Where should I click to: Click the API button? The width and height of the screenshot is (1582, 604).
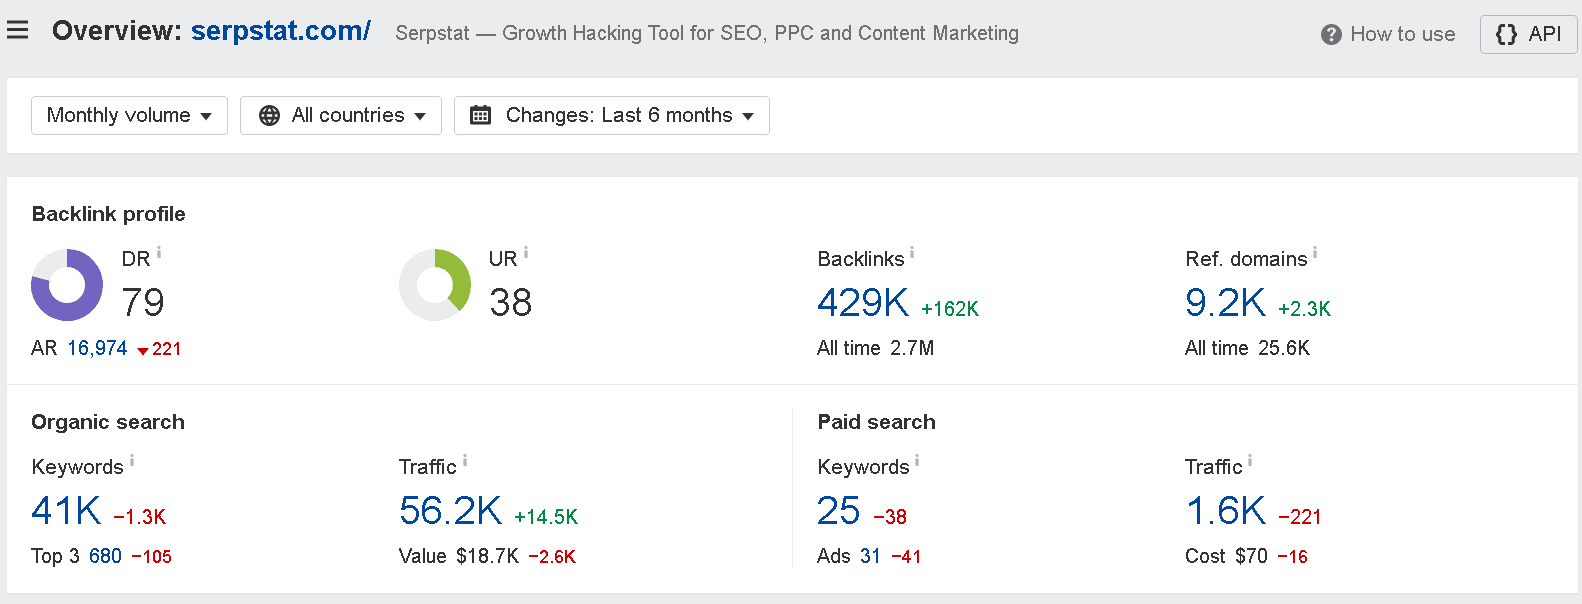[x=1529, y=34]
